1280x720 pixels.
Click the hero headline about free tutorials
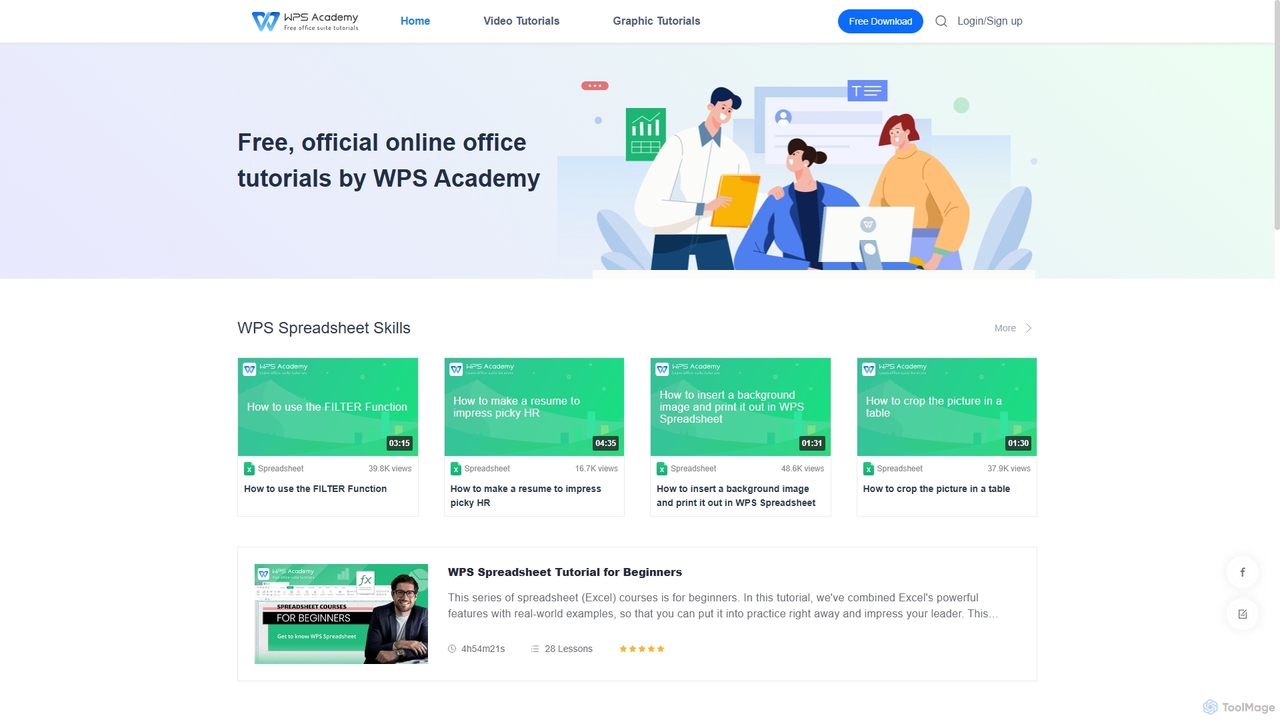(389, 160)
